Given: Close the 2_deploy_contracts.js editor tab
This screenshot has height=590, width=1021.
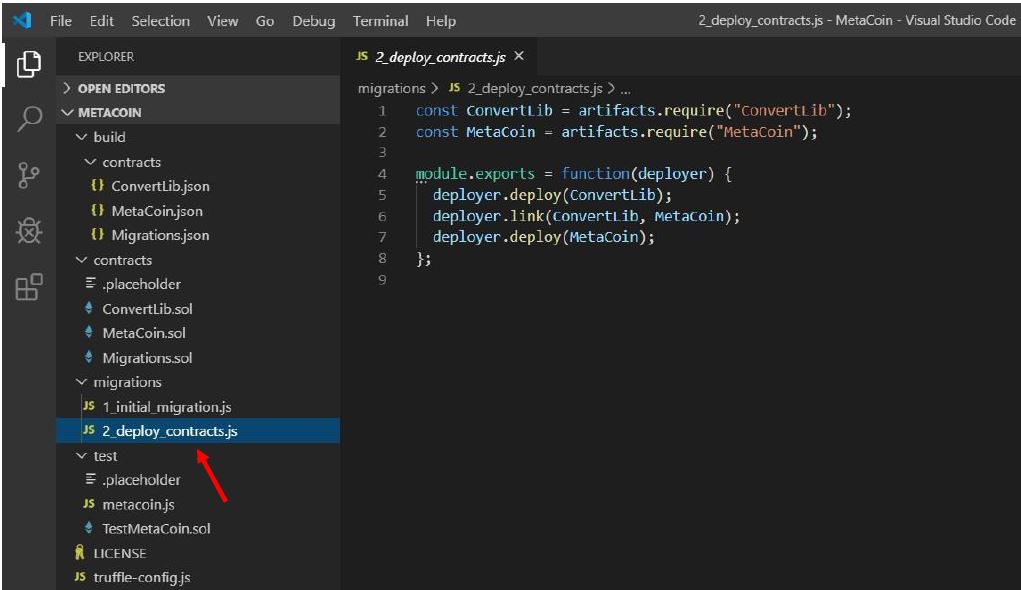Looking at the screenshot, I should [519, 56].
